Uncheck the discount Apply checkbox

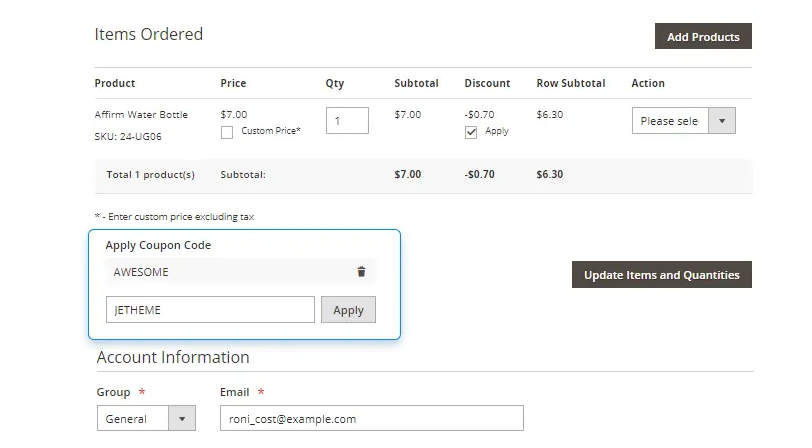coord(471,133)
